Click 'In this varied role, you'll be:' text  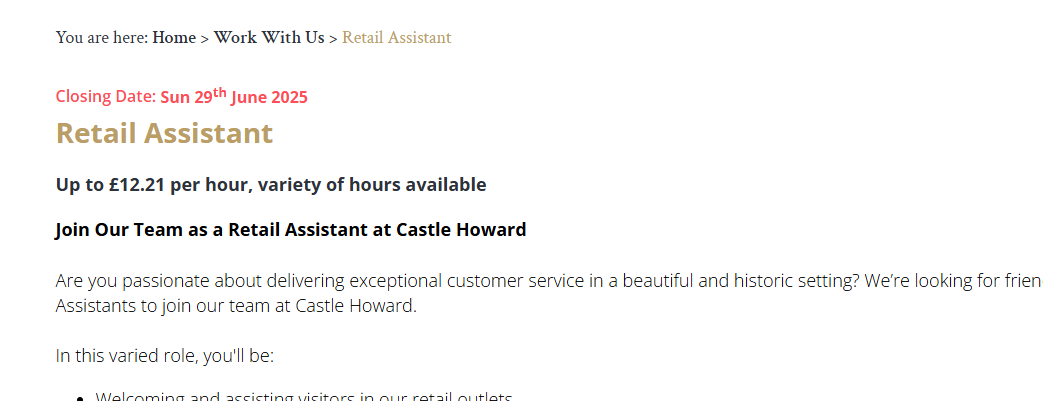pos(165,356)
